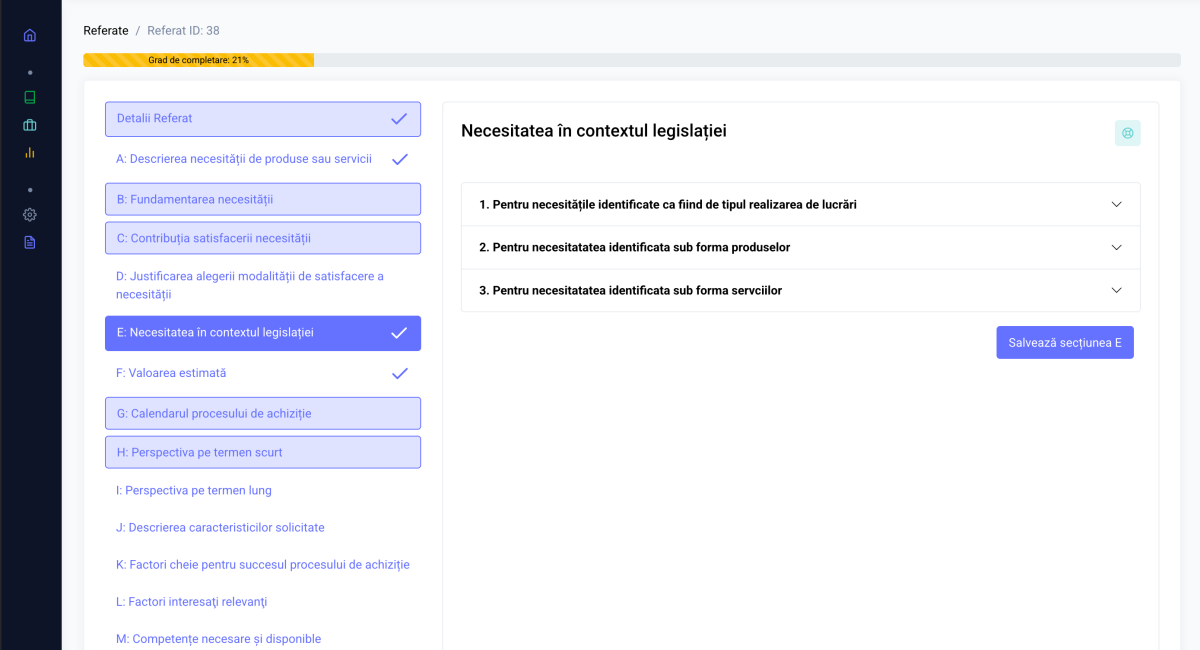Expand section 2 about forma produselor
This screenshot has width=1200, height=650.
800,248
